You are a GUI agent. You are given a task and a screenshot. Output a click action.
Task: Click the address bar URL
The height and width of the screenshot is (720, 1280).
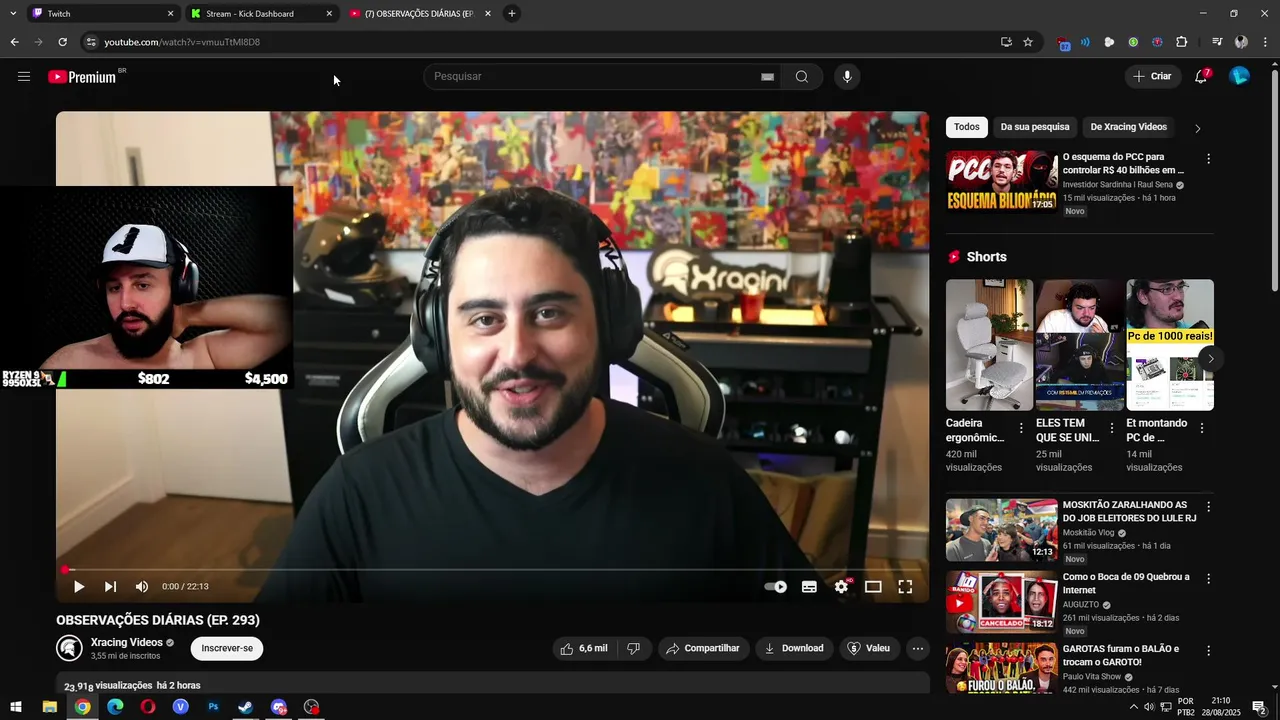(182, 42)
